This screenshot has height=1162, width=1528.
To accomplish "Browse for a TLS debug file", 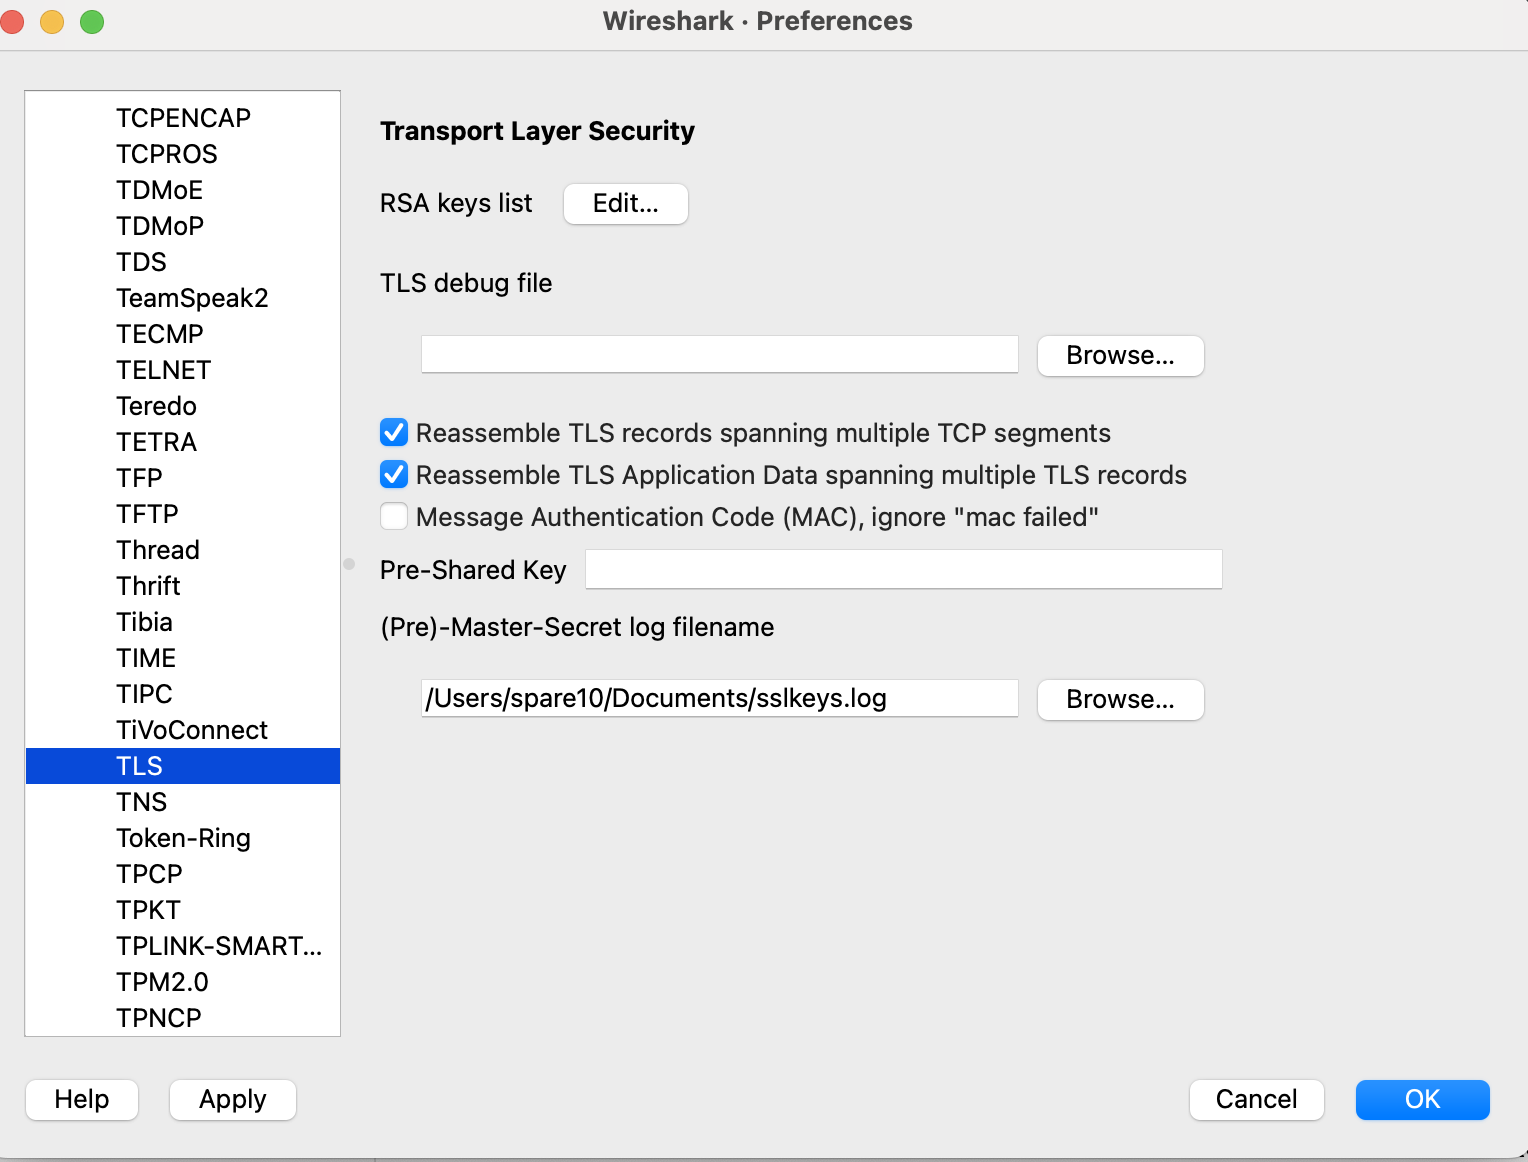I will tap(1120, 356).
